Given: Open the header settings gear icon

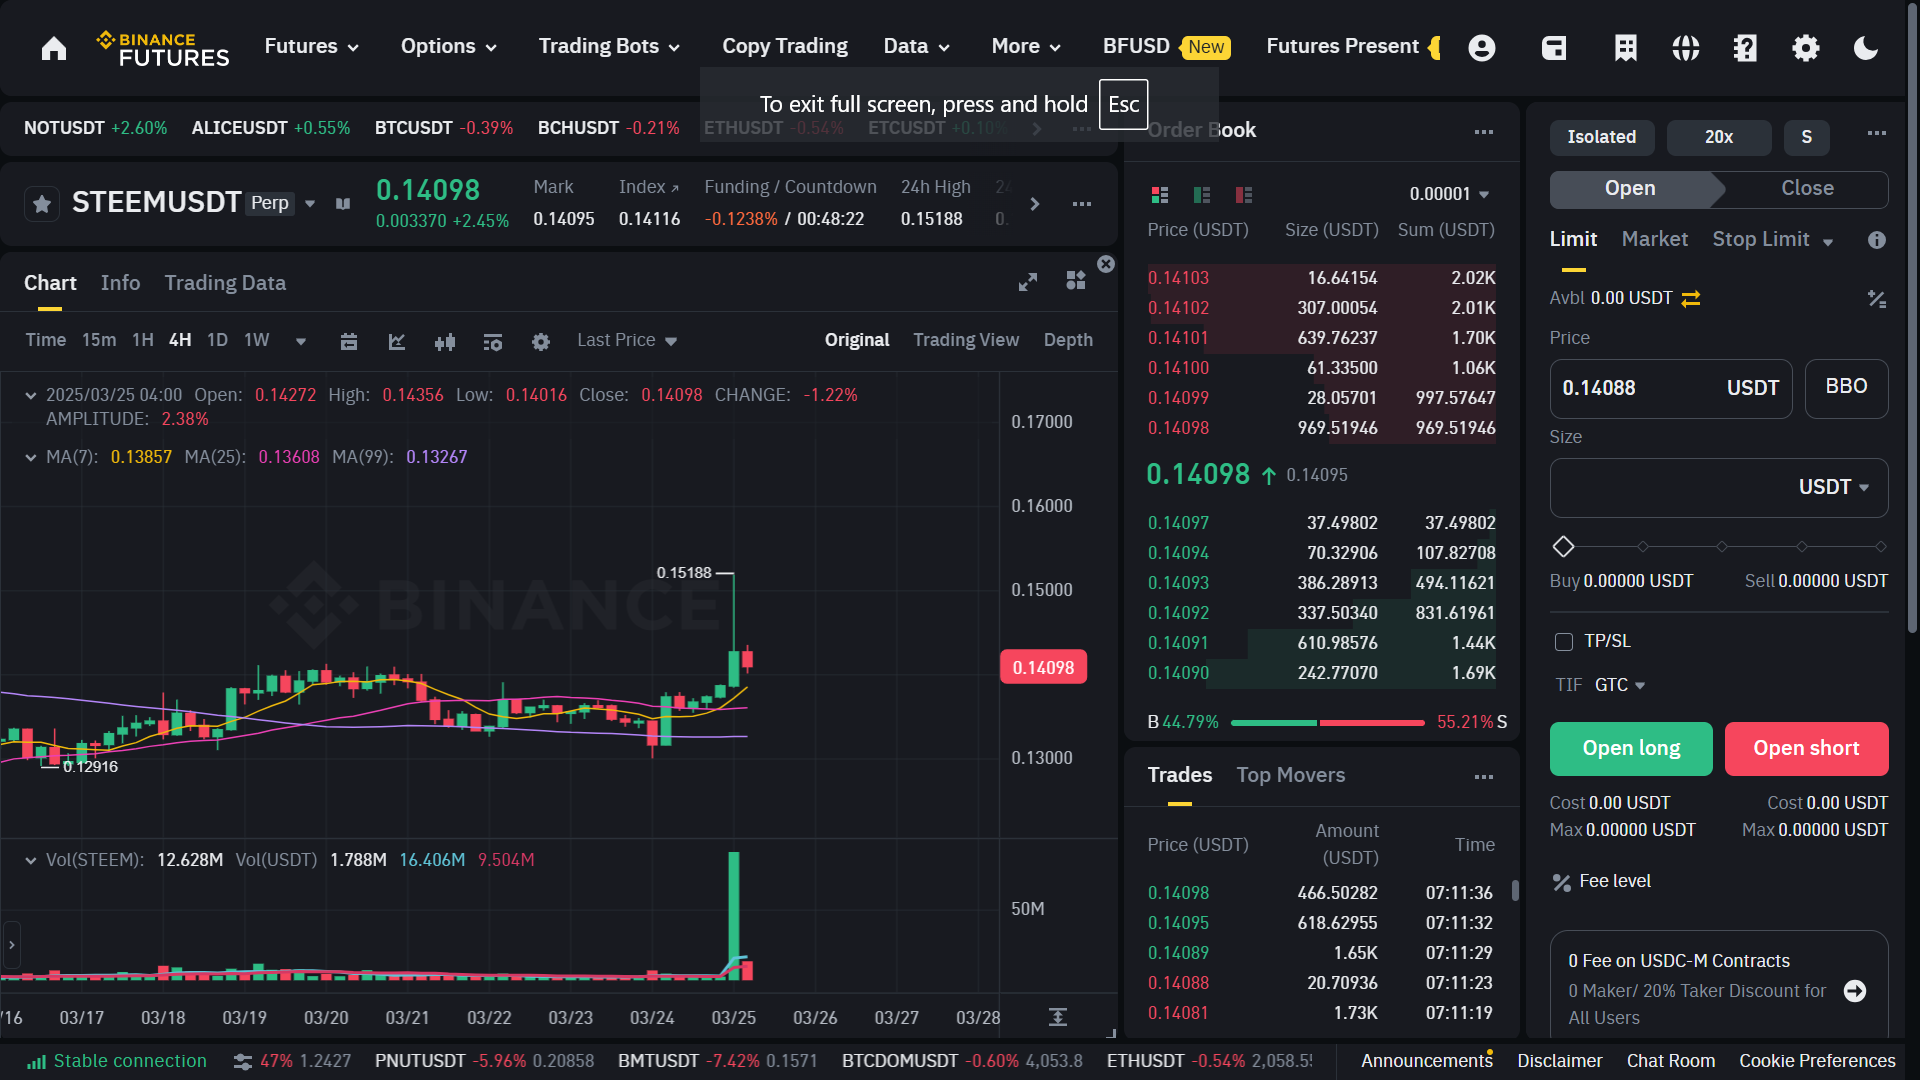Looking at the screenshot, I should 1806,48.
